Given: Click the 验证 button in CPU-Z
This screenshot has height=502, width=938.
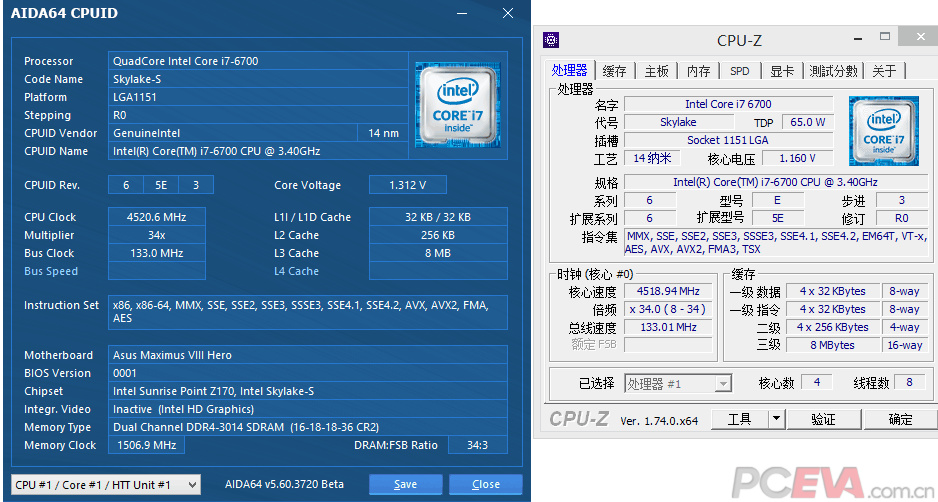Looking at the screenshot, I should [823, 419].
